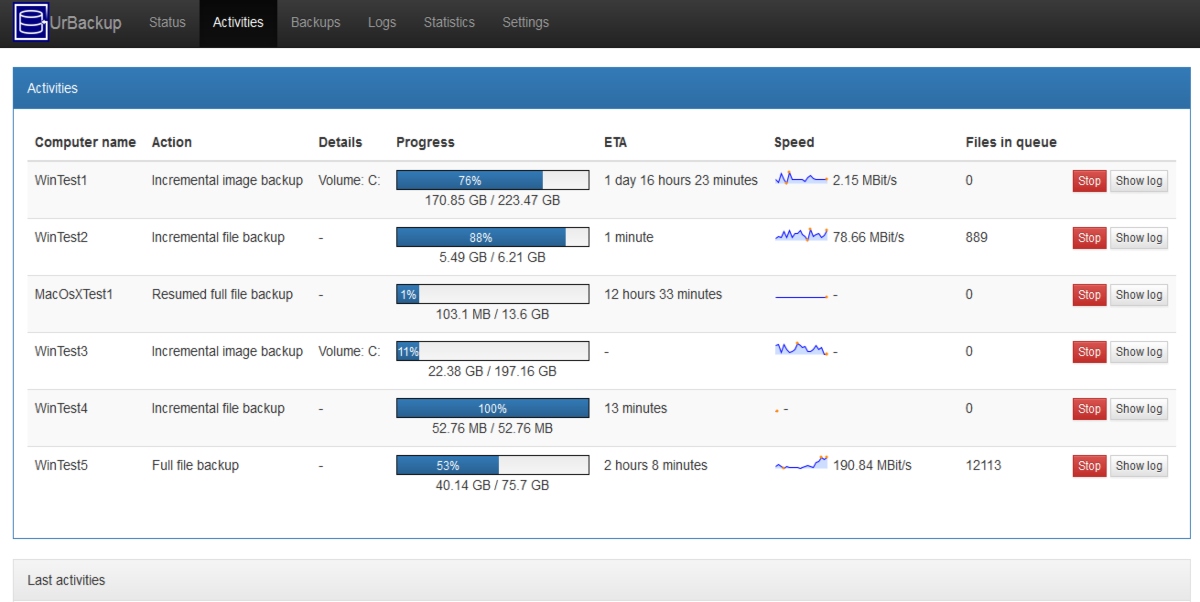
Task: Click the Action column header
Action: (x=172, y=142)
